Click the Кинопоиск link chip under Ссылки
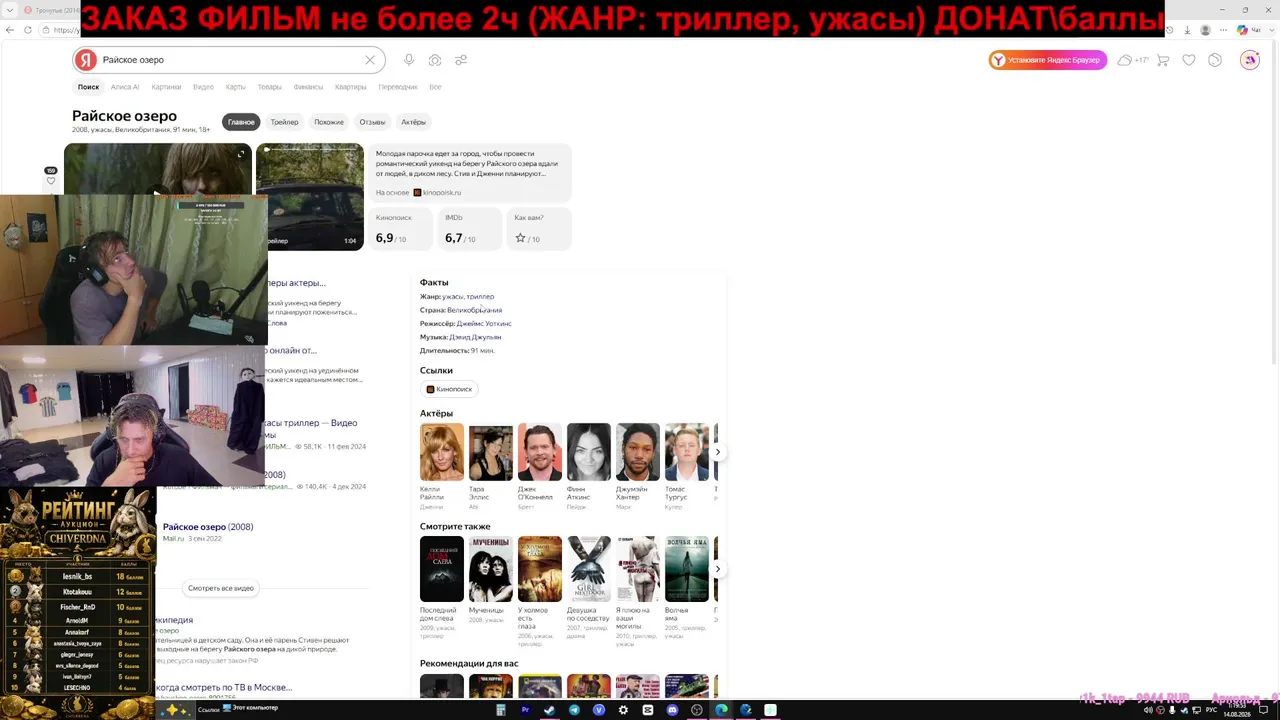 point(449,389)
